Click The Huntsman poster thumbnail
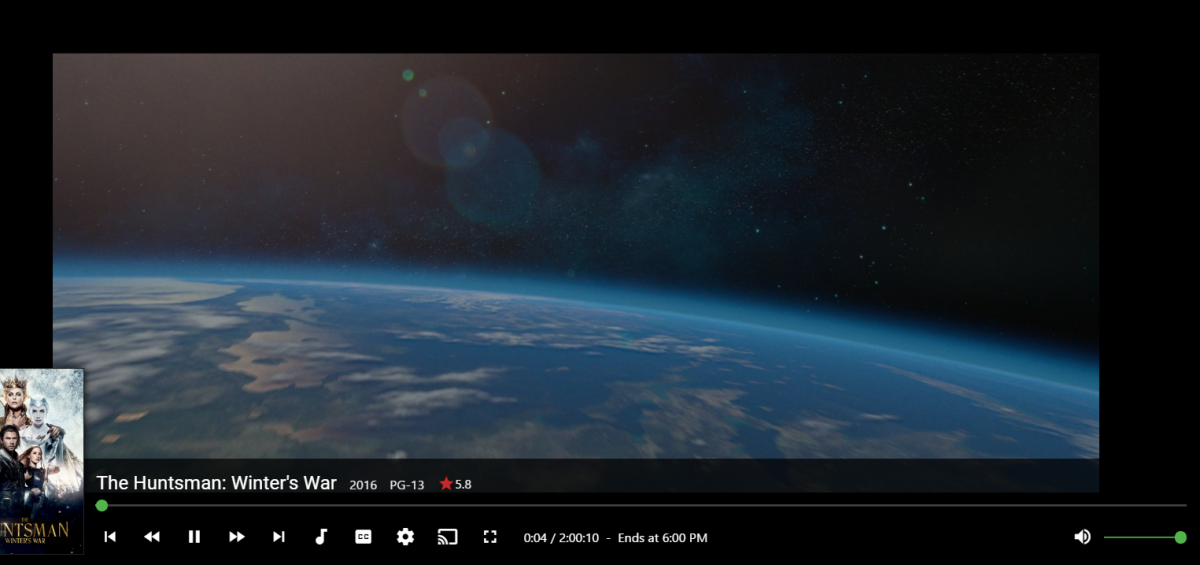Viewport: 1200px width, 565px height. point(41,461)
